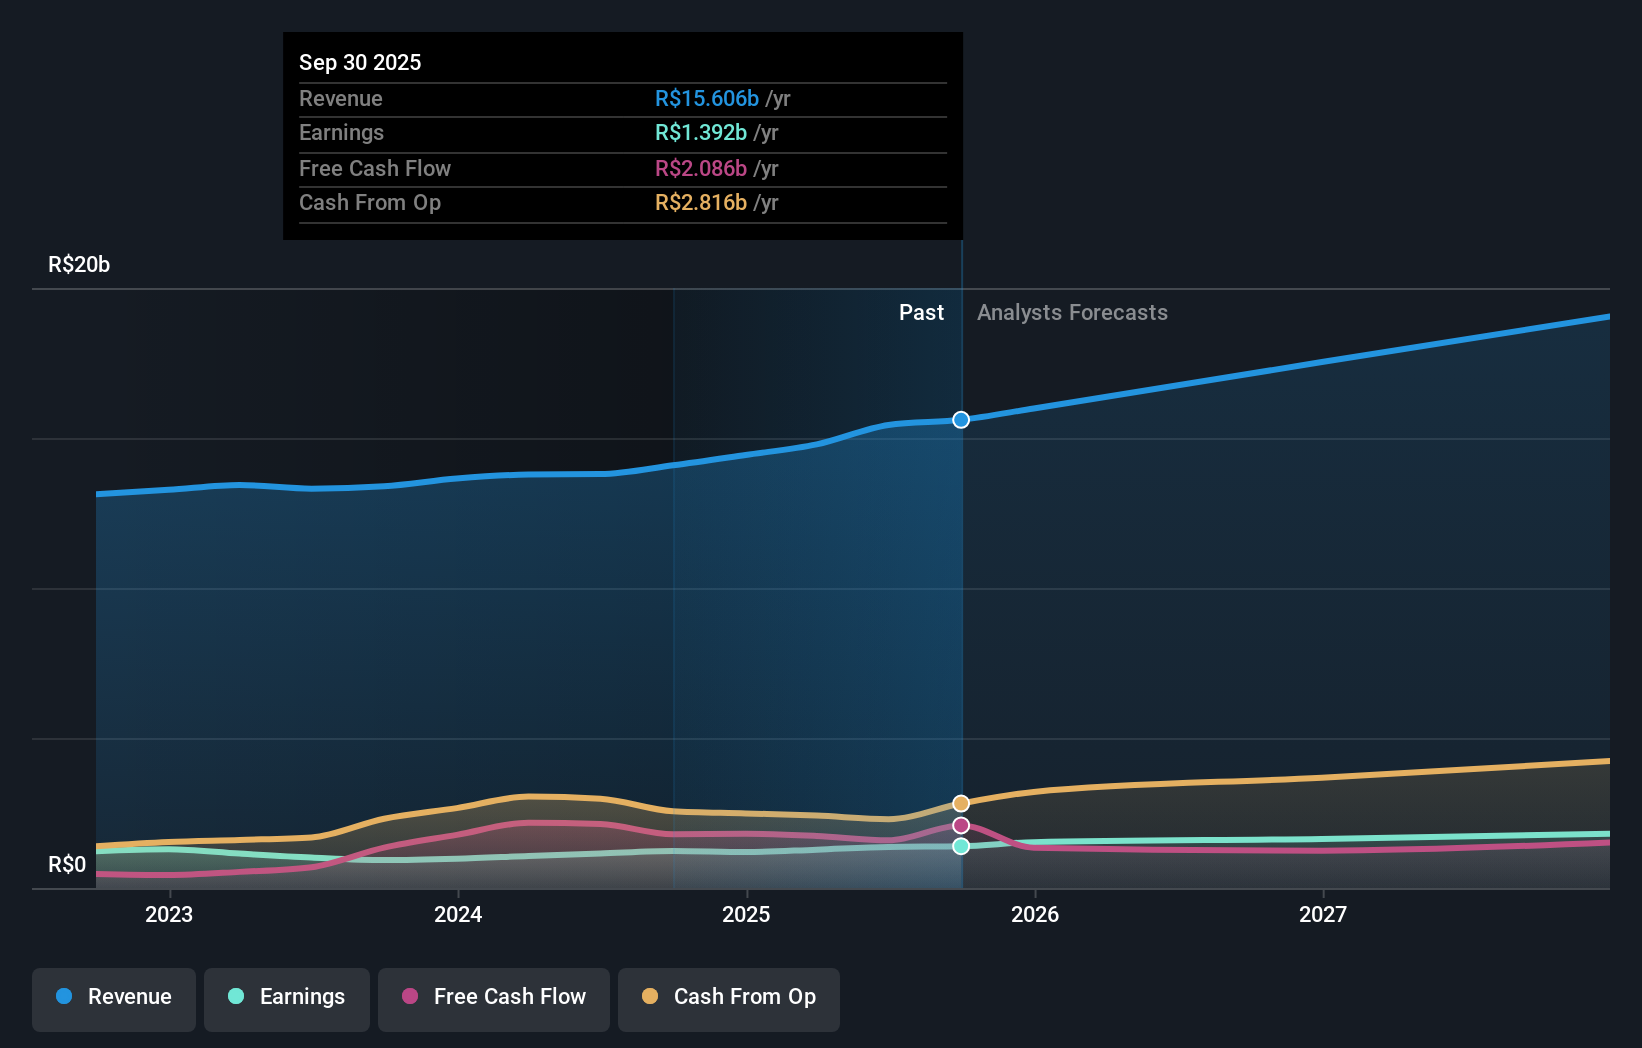Toggle the Earnings series visibility

(x=286, y=997)
